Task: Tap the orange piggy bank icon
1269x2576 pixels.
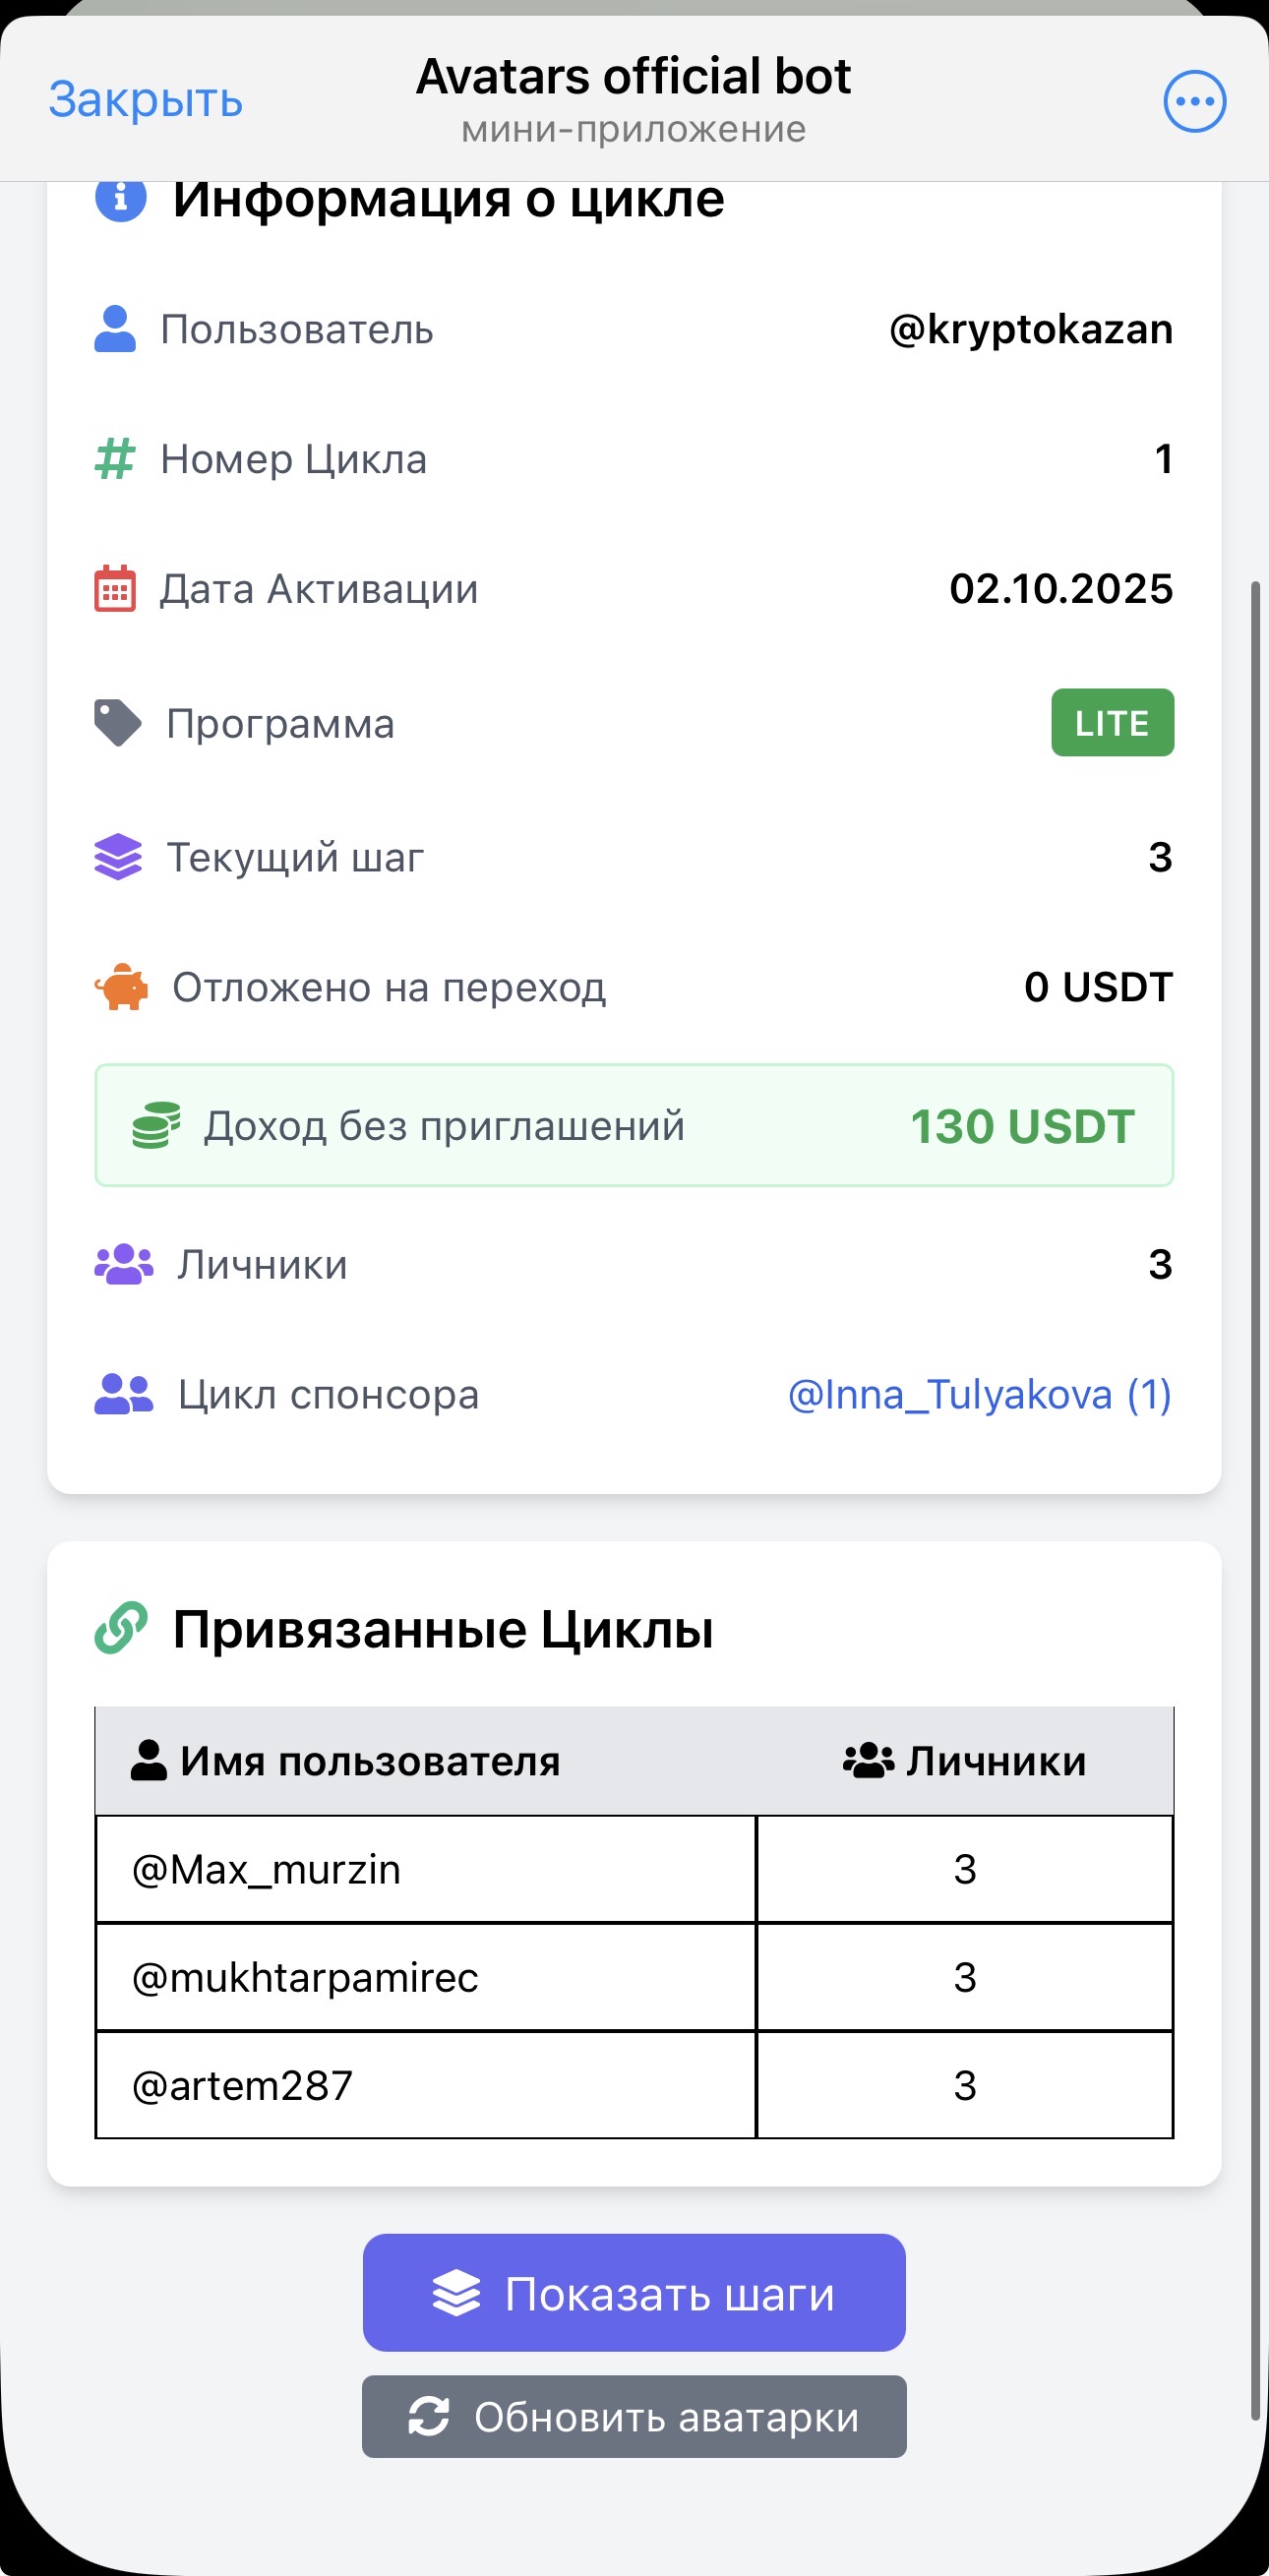Action: pos(121,987)
